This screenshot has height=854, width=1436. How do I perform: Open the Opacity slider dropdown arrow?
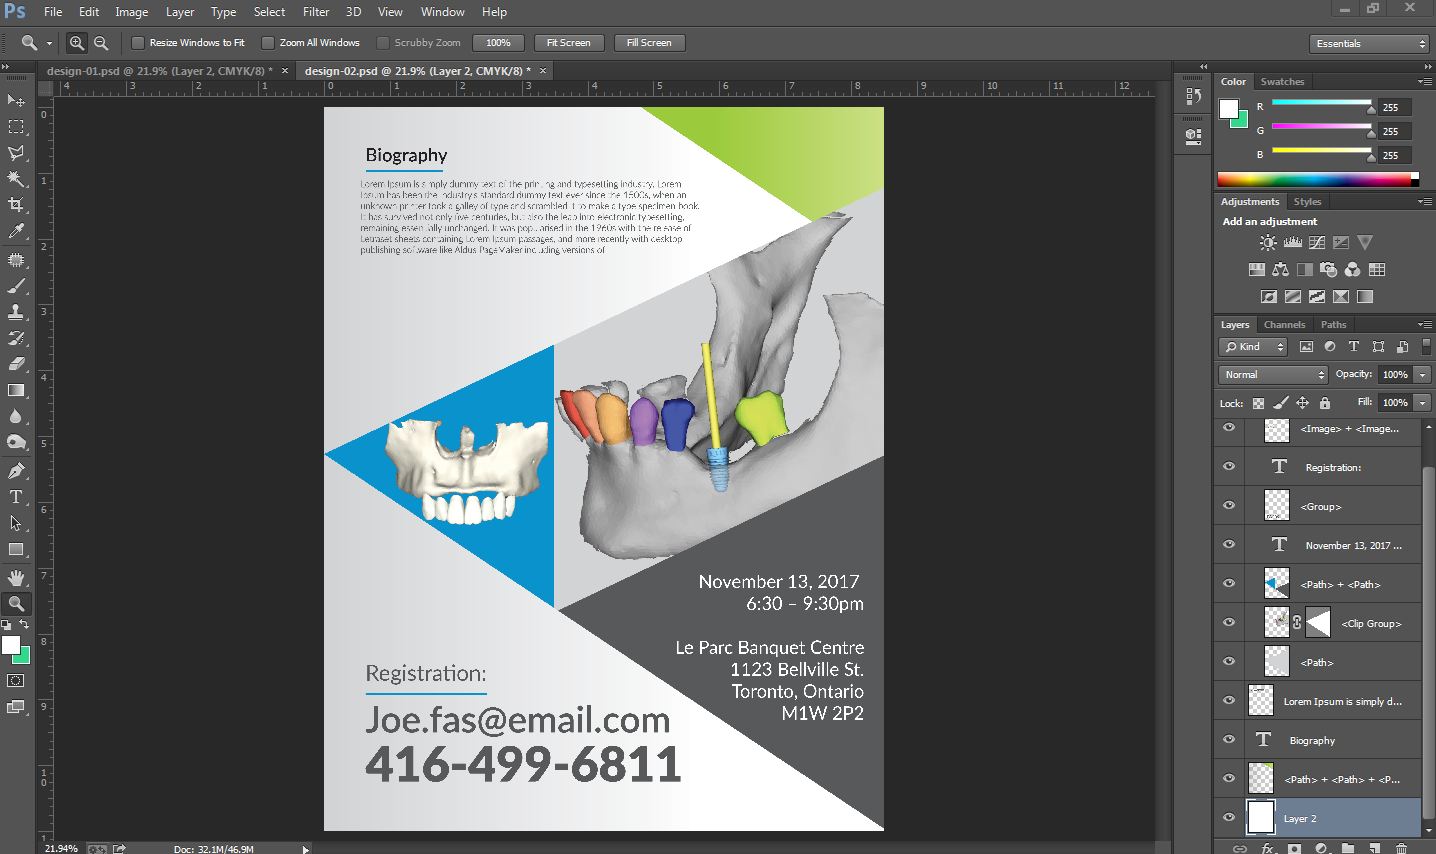[1422, 374]
